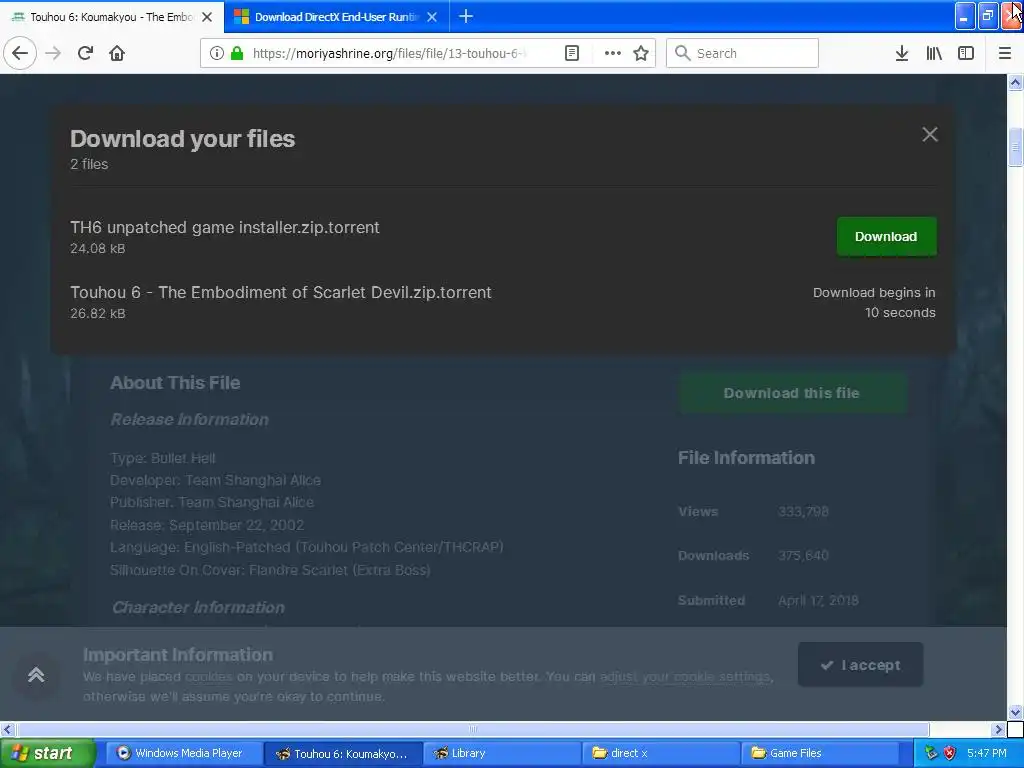Screen dimensions: 1024x768
Task: Click Release: September 22, 2002 line
Action: [206, 525]
